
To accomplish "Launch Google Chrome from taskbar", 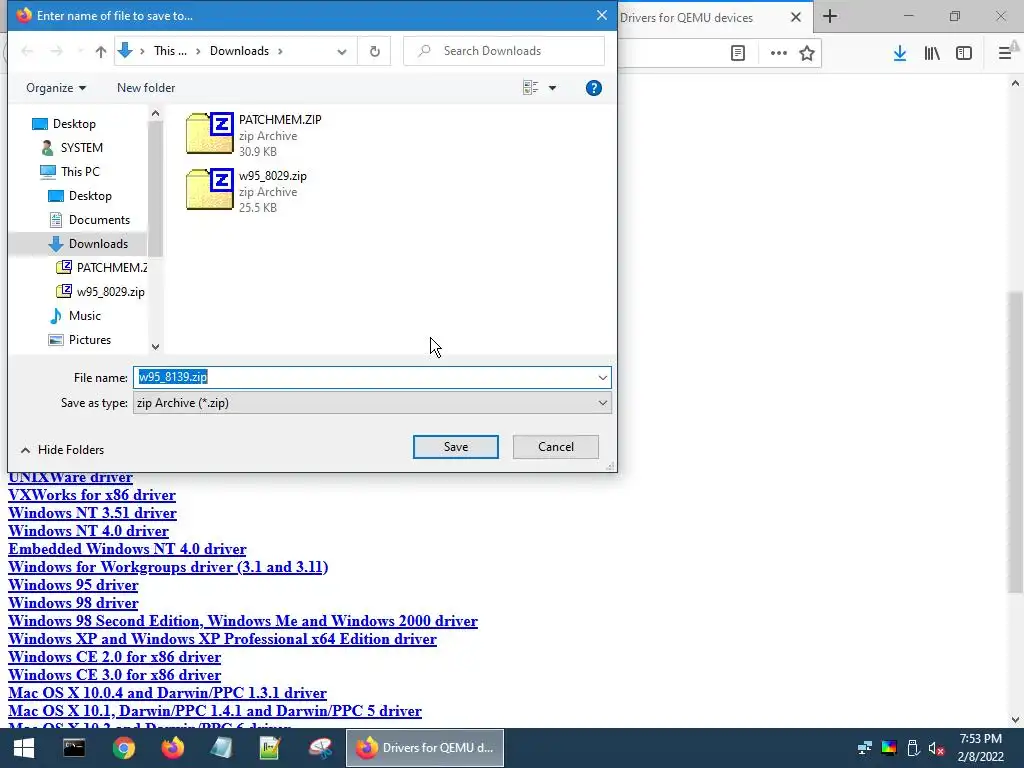I will click(123, 748).
